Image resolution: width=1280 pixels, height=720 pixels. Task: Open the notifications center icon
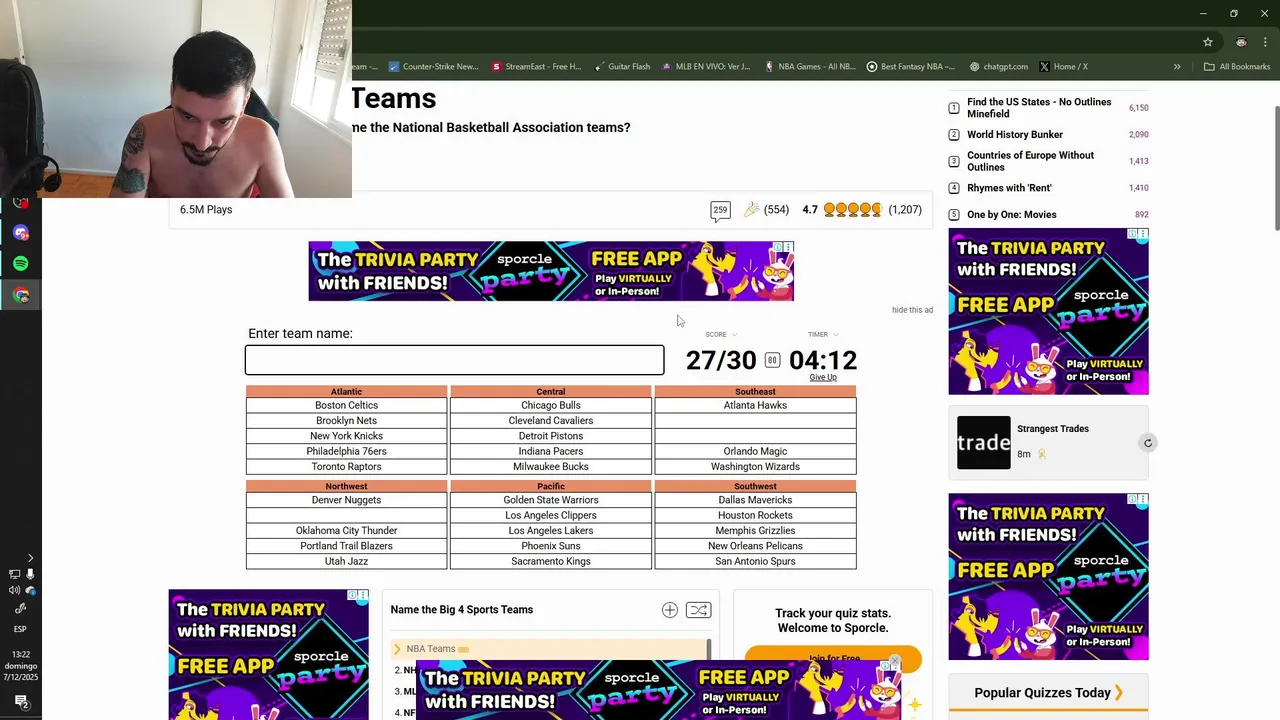pos(21,701)
